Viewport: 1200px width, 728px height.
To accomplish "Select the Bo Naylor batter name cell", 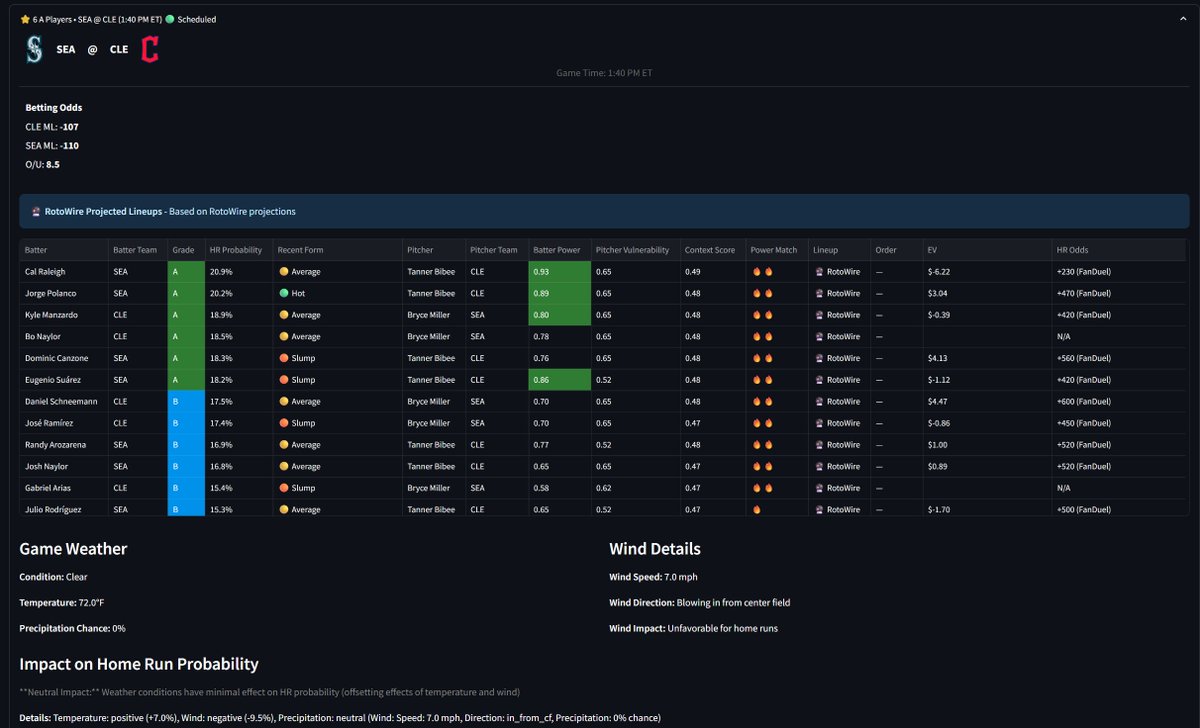I will click(64, 337).
